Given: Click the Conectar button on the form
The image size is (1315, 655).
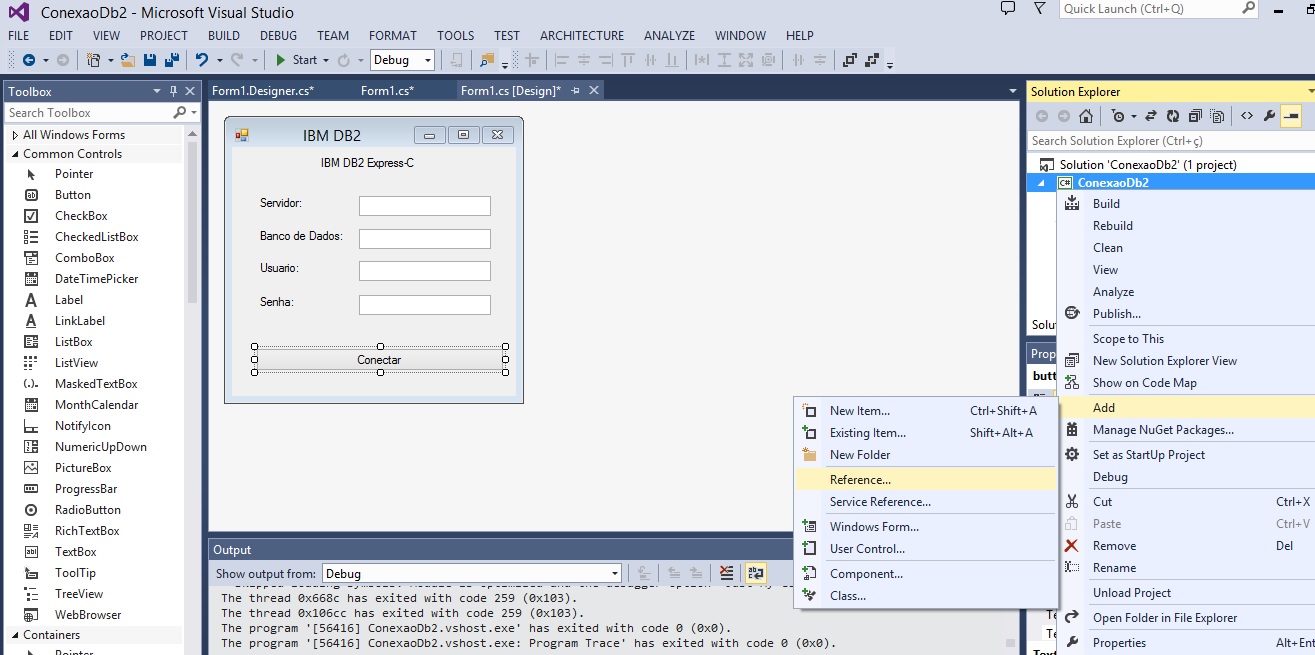Looking at the screenshot, I should [x=379, y=360].
